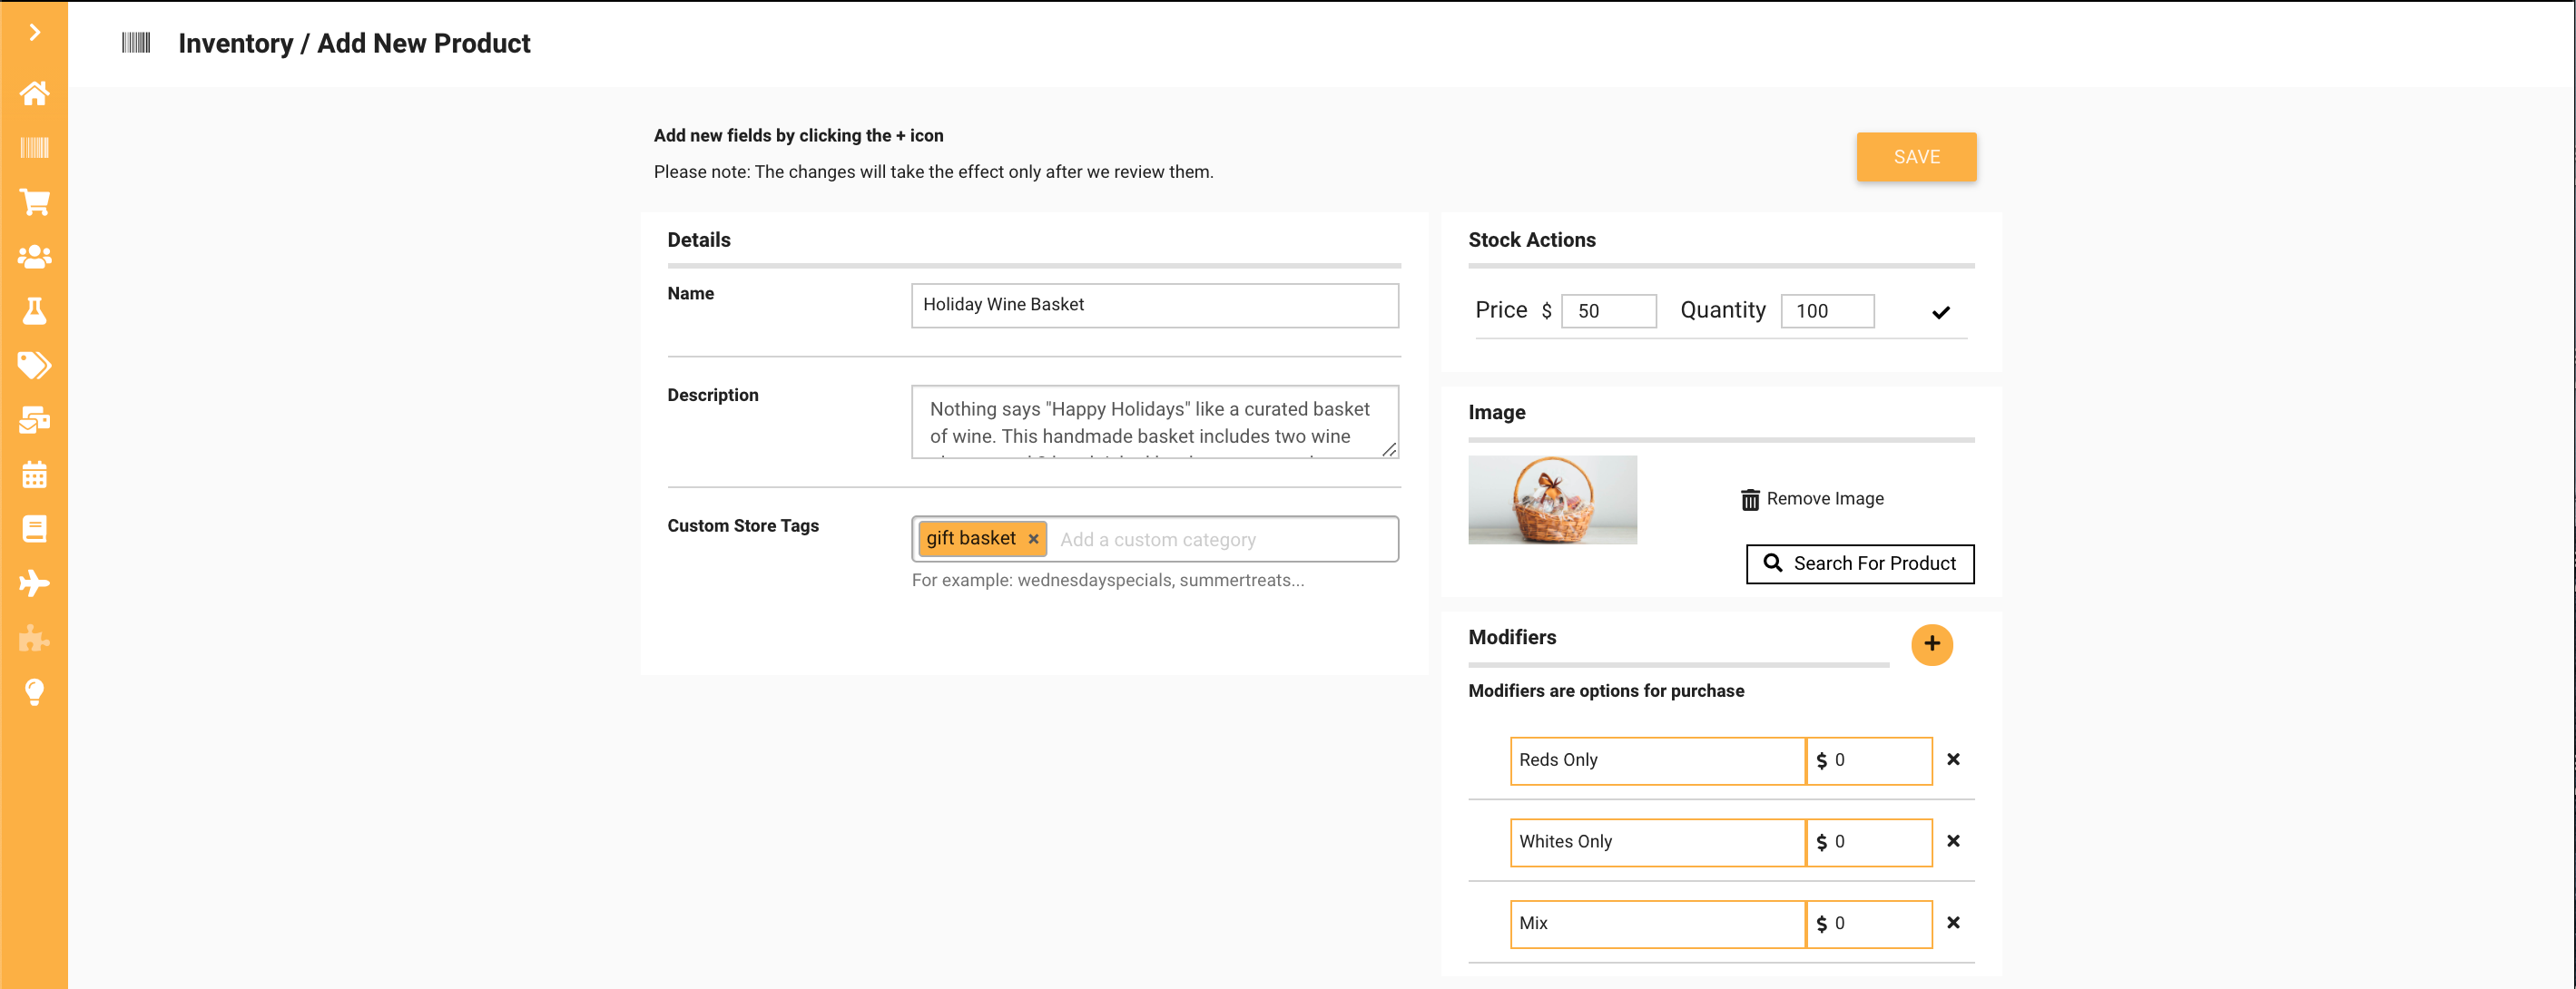
Task: Click the flask sidebar icon
Action: (x=34, y=311)
